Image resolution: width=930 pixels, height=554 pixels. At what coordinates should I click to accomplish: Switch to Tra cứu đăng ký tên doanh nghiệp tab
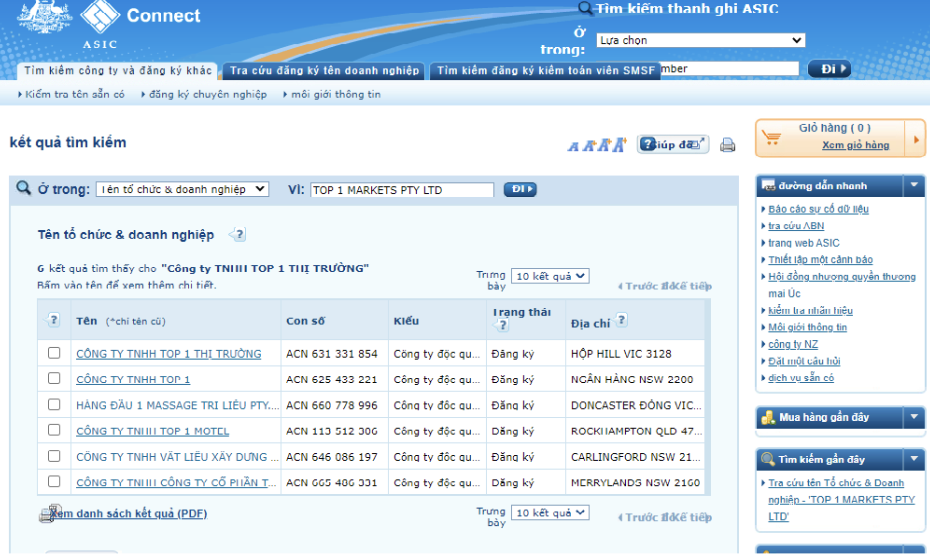tap(324, 71)
